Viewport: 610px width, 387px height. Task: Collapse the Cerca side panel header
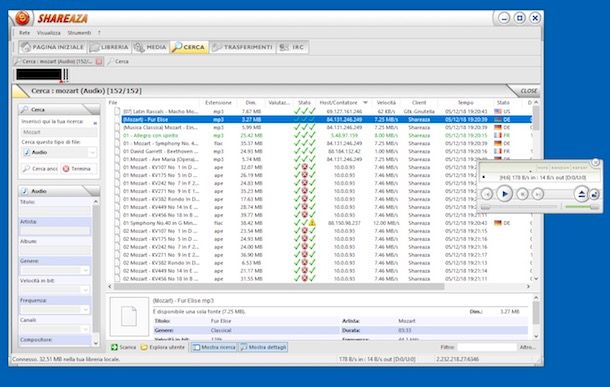pyautogui.click(x=59, y=110)
